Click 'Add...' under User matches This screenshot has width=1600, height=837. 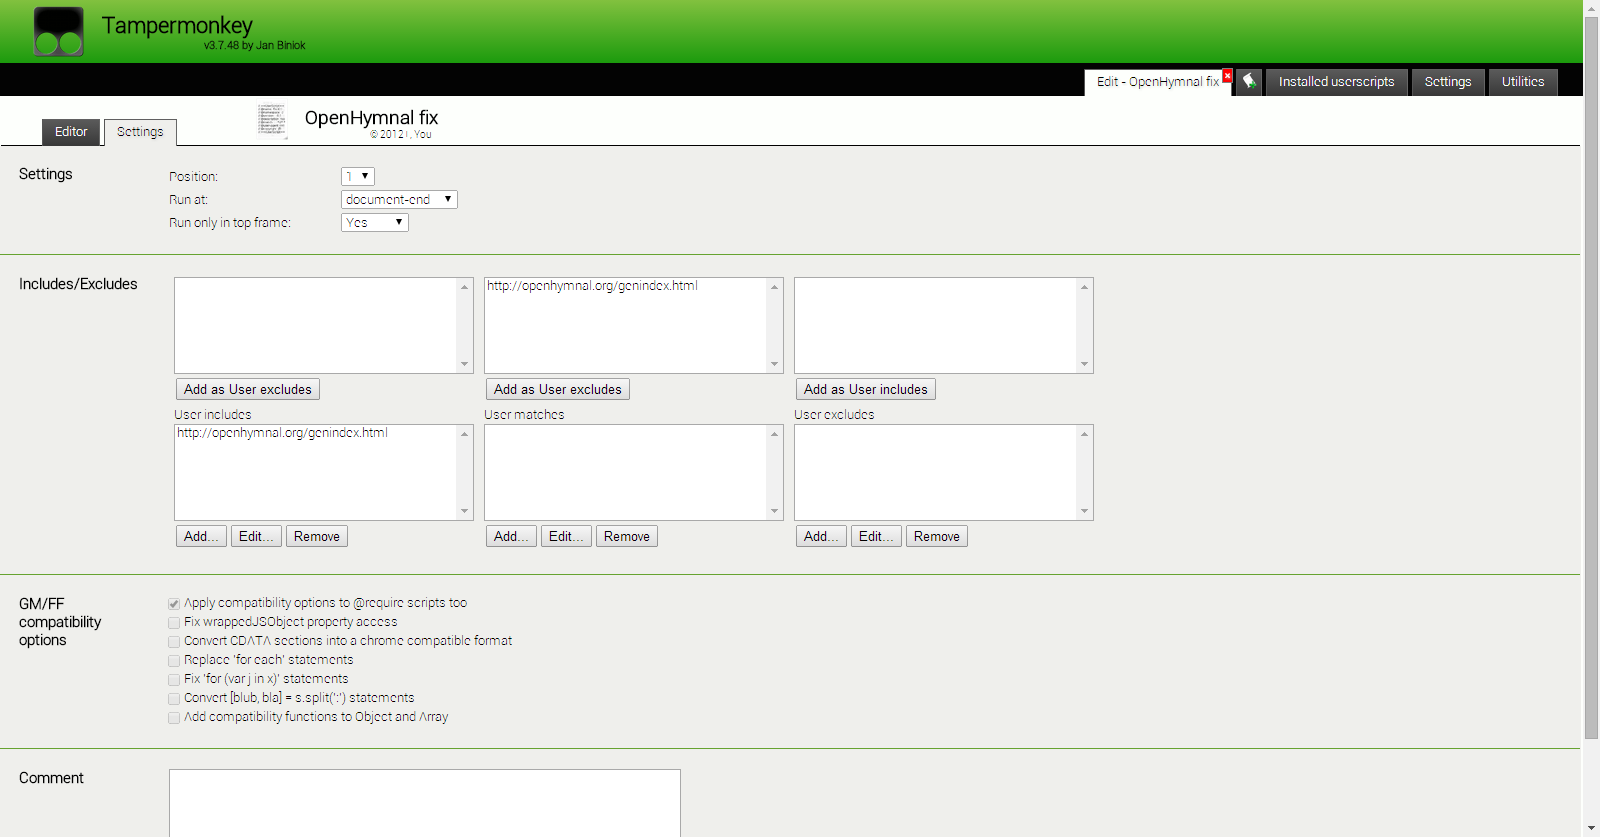[x=511, y=536]
